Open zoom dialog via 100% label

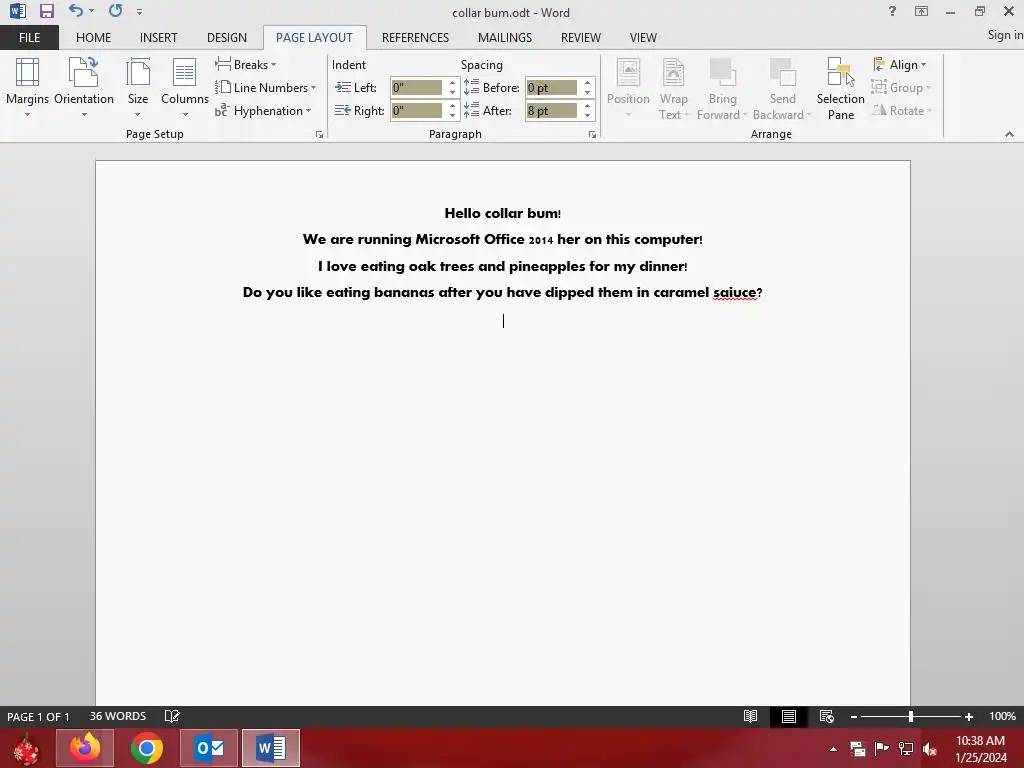pyautogui.click(x=1002, y=716)
